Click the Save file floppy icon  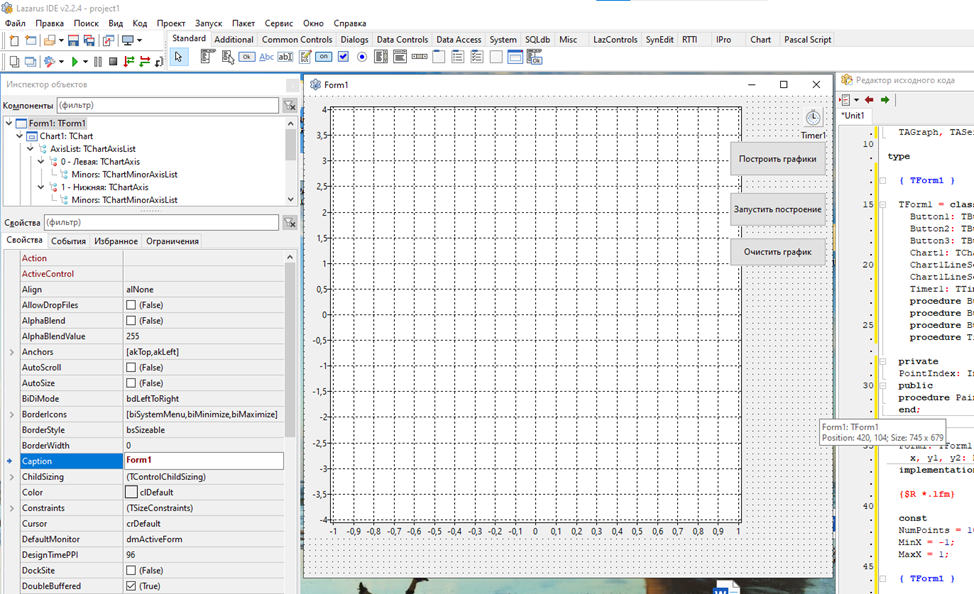click(x=74, y=40)
